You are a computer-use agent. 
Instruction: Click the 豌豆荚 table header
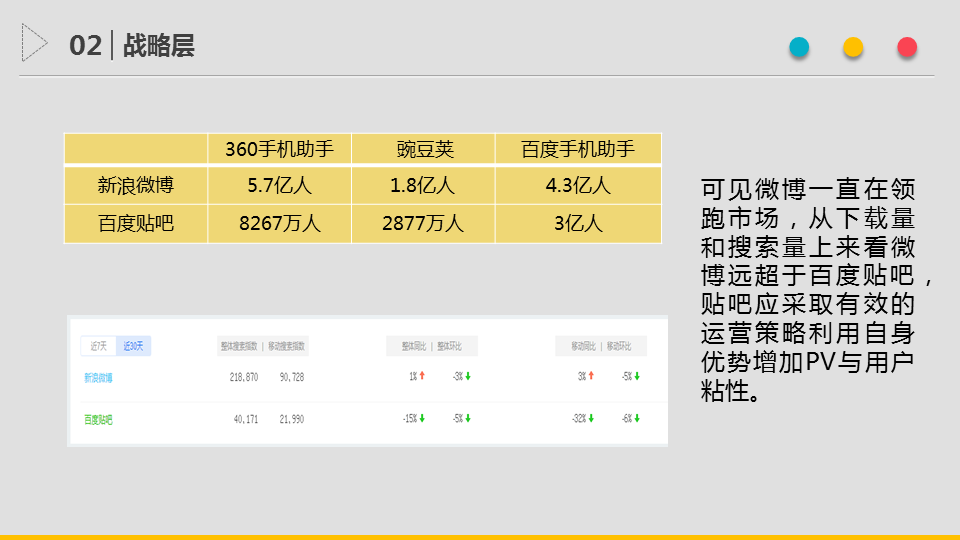[x=423, y=149]
